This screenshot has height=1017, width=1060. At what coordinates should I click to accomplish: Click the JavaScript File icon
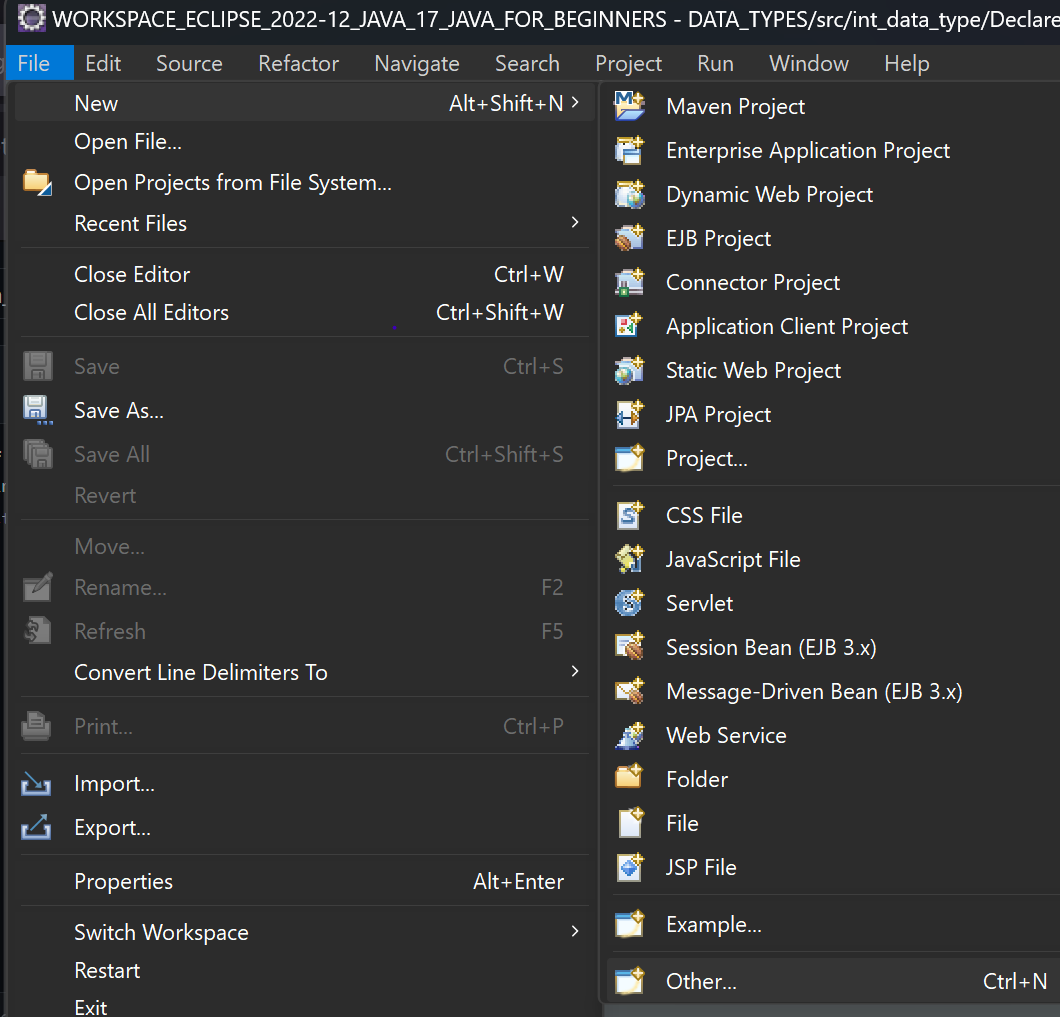(629, 559)
